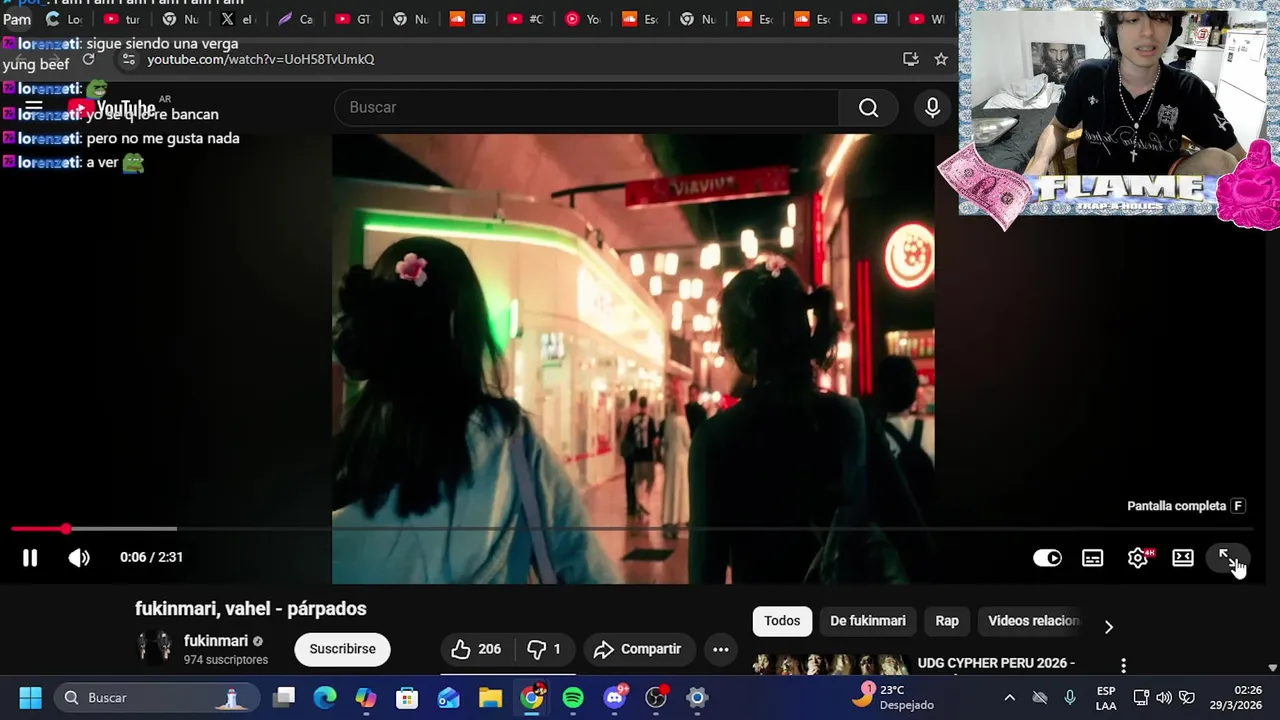Open Discord from the taskbar
Viewport: 1280px width, 720px height.
click(615, 697)
